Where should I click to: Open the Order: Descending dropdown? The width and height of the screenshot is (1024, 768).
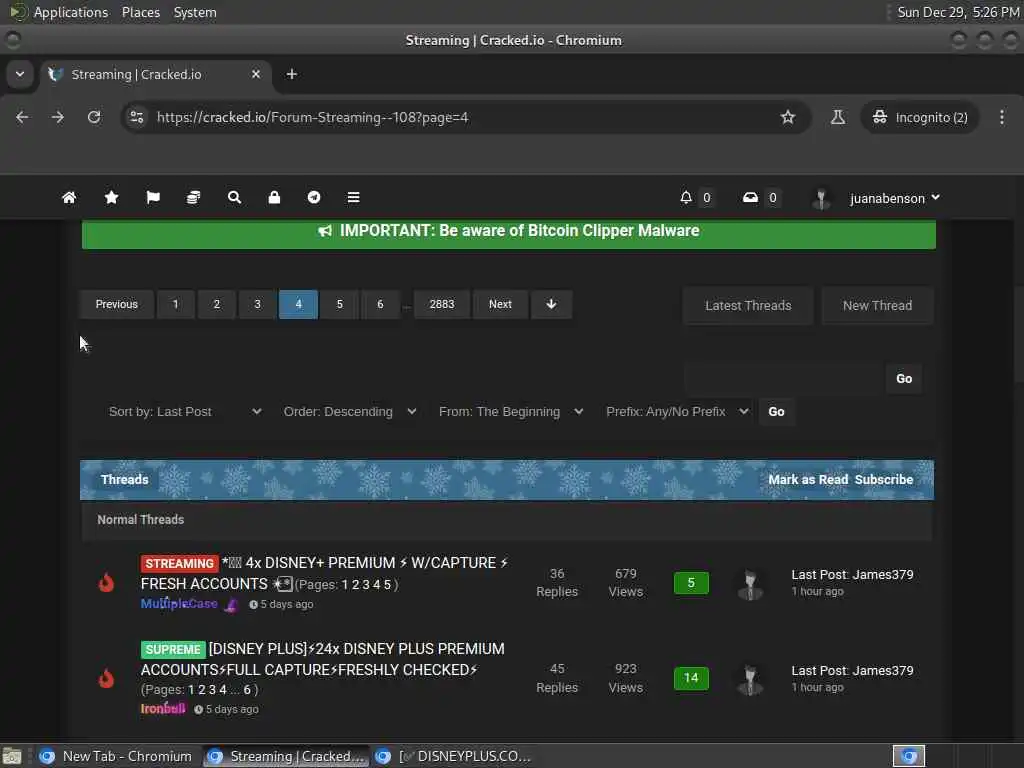tap(350, 411)
